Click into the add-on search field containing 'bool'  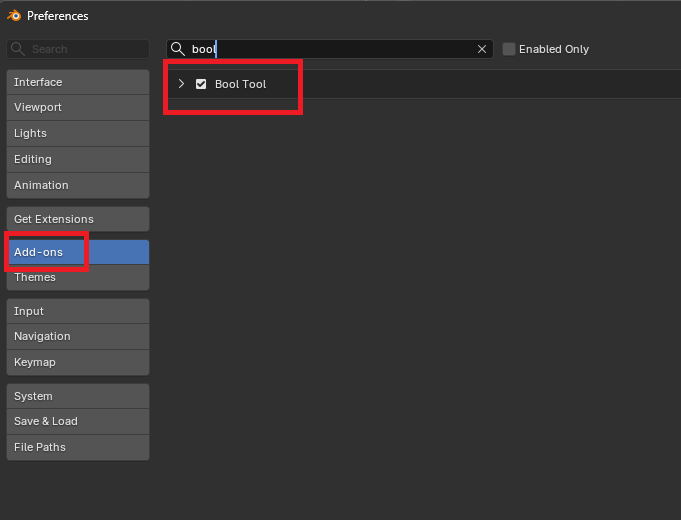(x=330, y=49)
